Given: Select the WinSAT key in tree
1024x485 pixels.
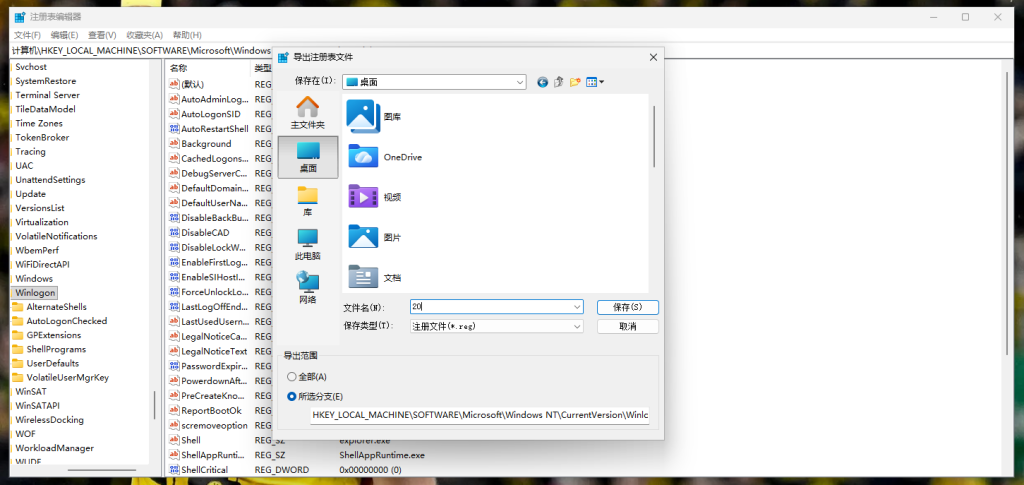Looking at the screenshot, I should (31, 392).
